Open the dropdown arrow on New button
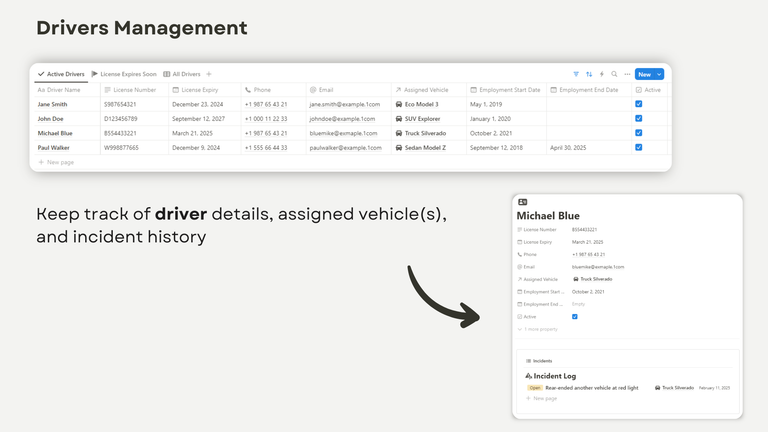Viewport: 768px width, 432px height. [659, 74]
